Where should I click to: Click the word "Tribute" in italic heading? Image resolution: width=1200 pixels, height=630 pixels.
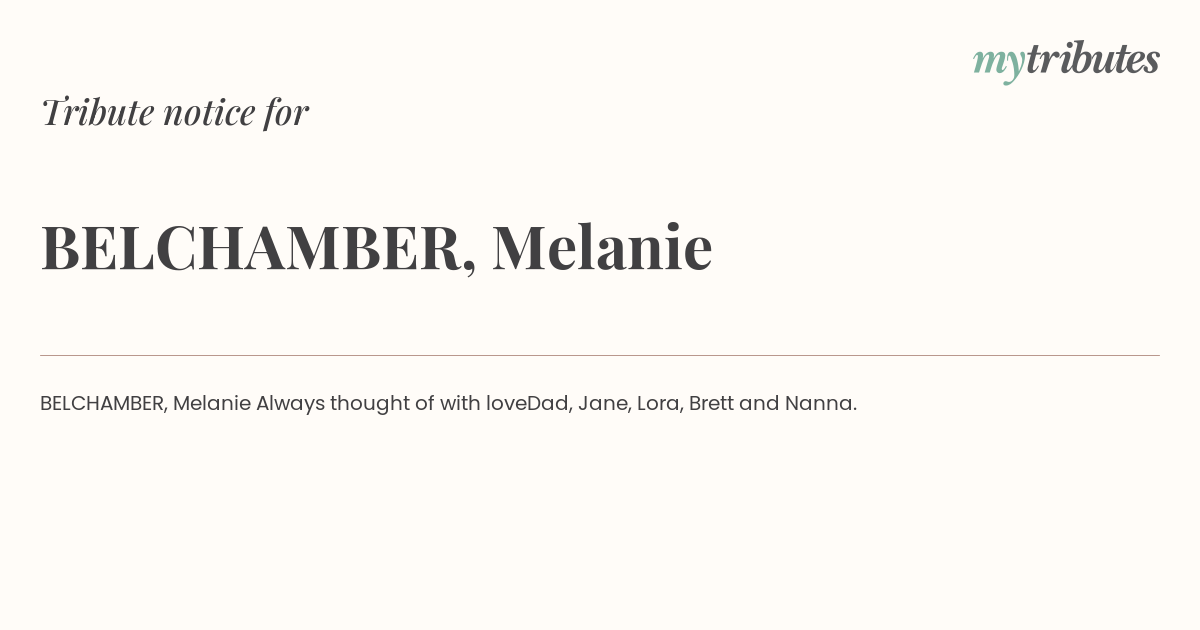click(98, 112)
